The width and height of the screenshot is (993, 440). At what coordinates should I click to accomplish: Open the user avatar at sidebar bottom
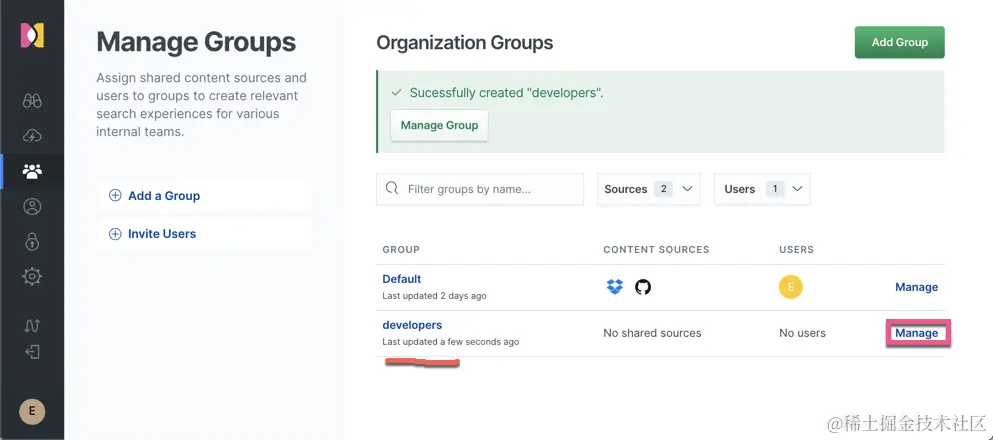click(32, 411)
